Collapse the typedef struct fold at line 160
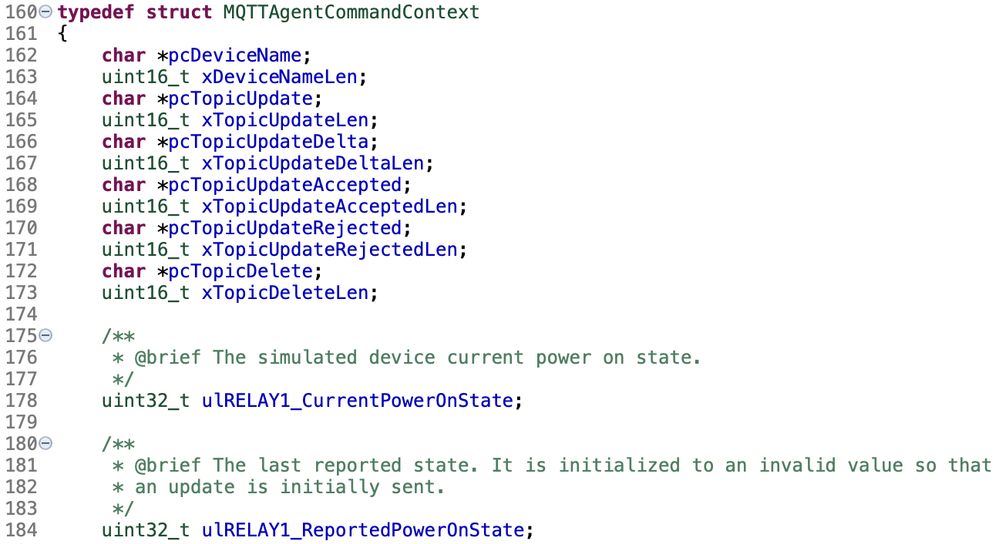 (x=46, y=11)
